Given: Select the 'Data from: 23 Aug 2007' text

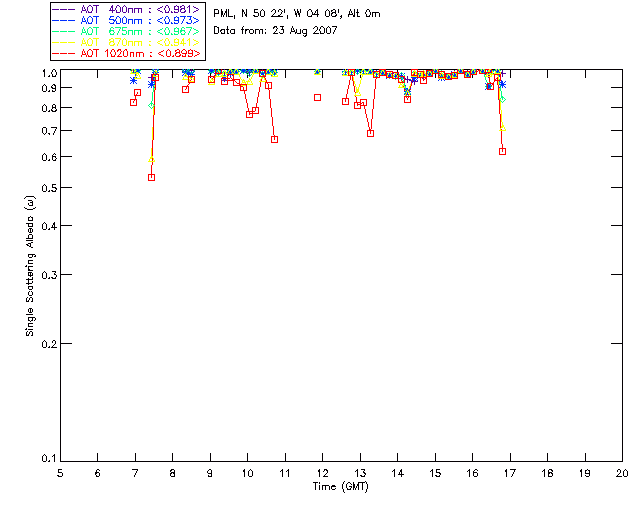Looking at the screenshot, I should pos(276,31).
